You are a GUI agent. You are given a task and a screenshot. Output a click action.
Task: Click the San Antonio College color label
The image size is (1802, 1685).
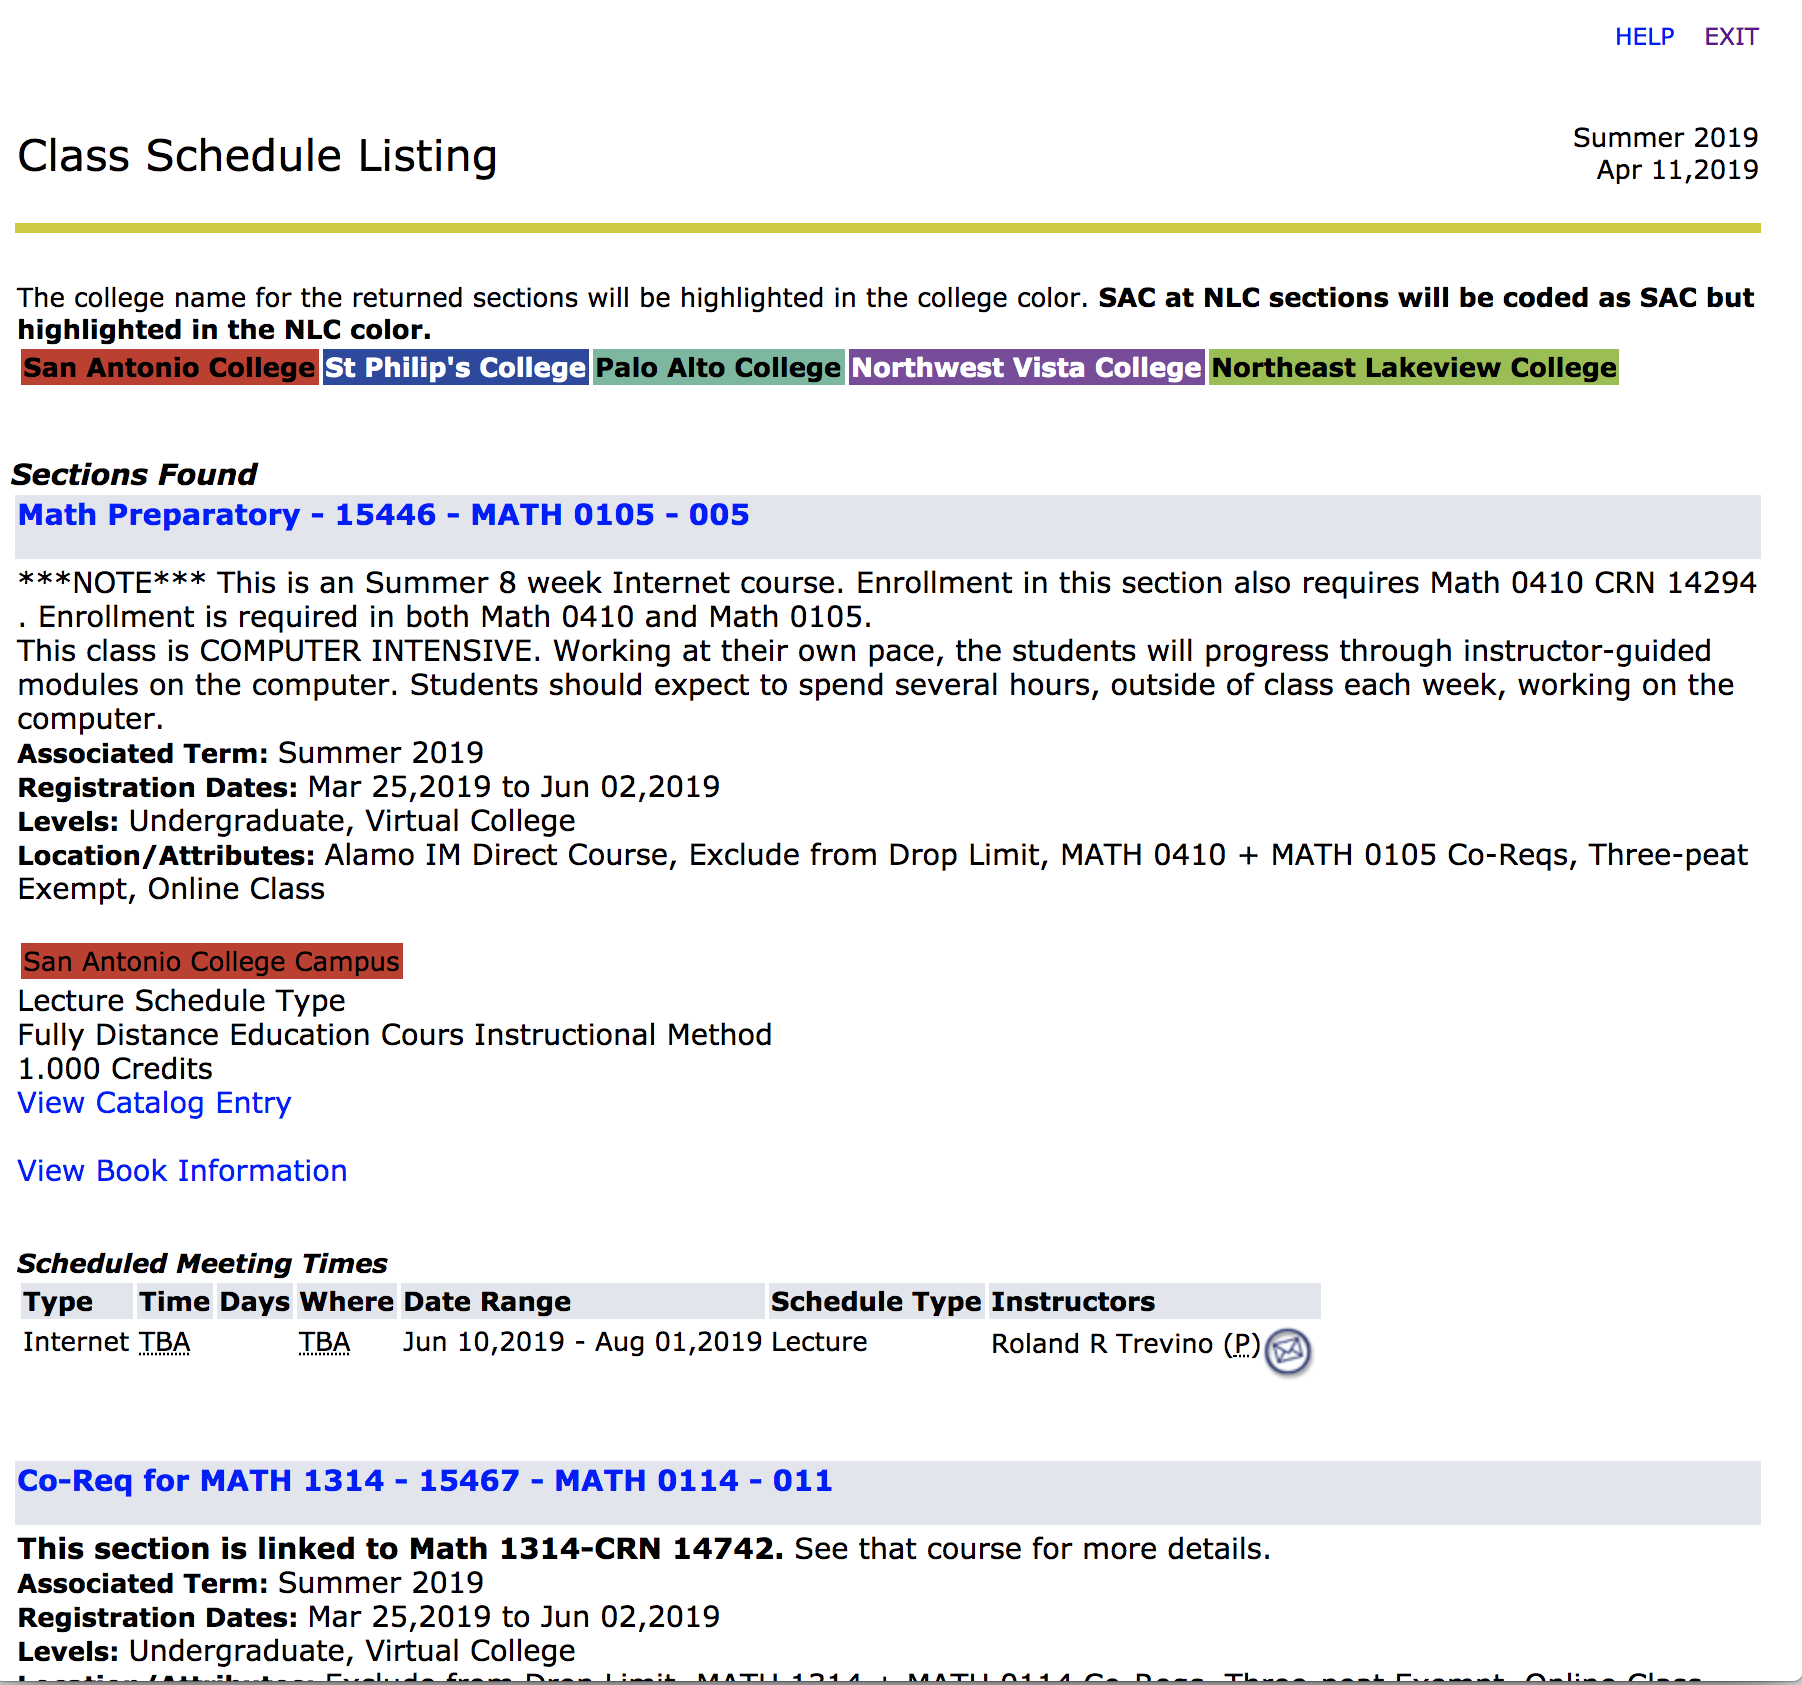(x=169, y=368)
